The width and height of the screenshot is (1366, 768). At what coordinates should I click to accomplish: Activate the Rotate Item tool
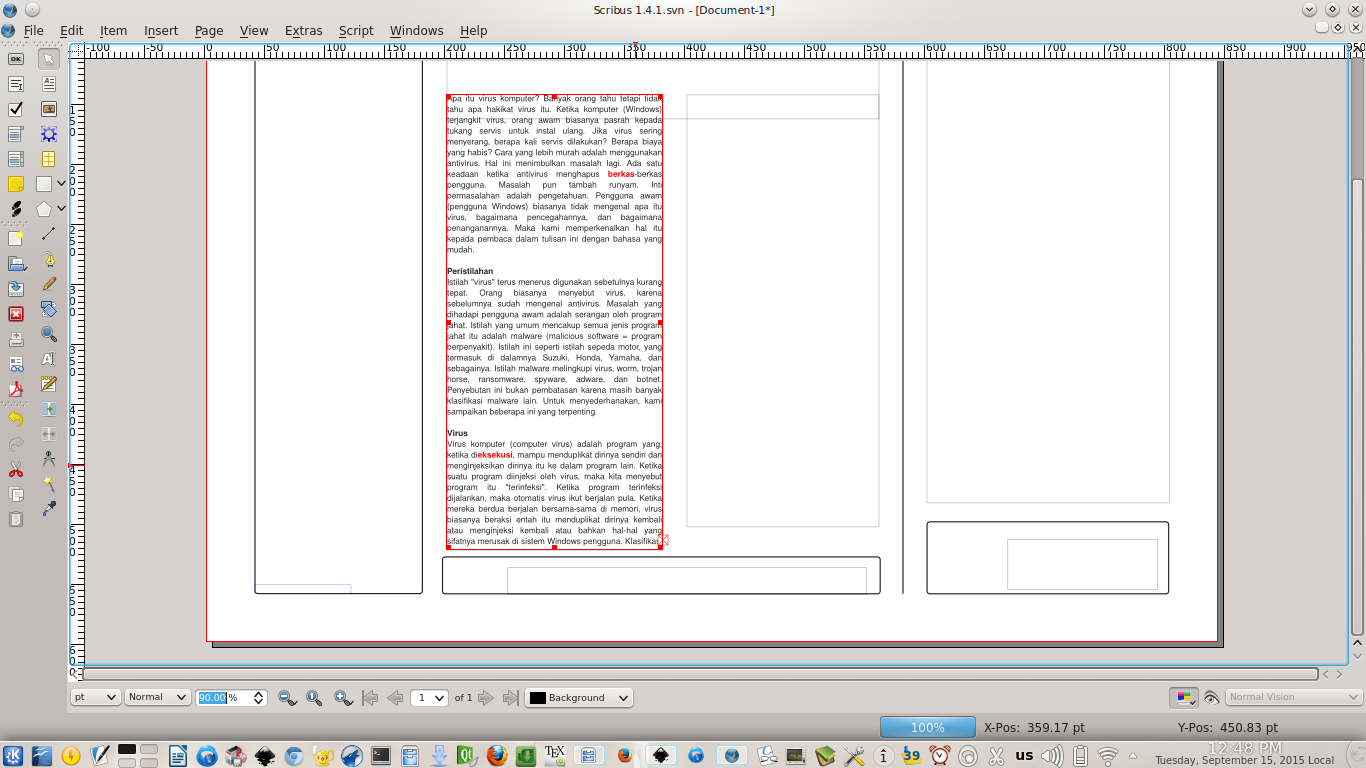point(47,312)
